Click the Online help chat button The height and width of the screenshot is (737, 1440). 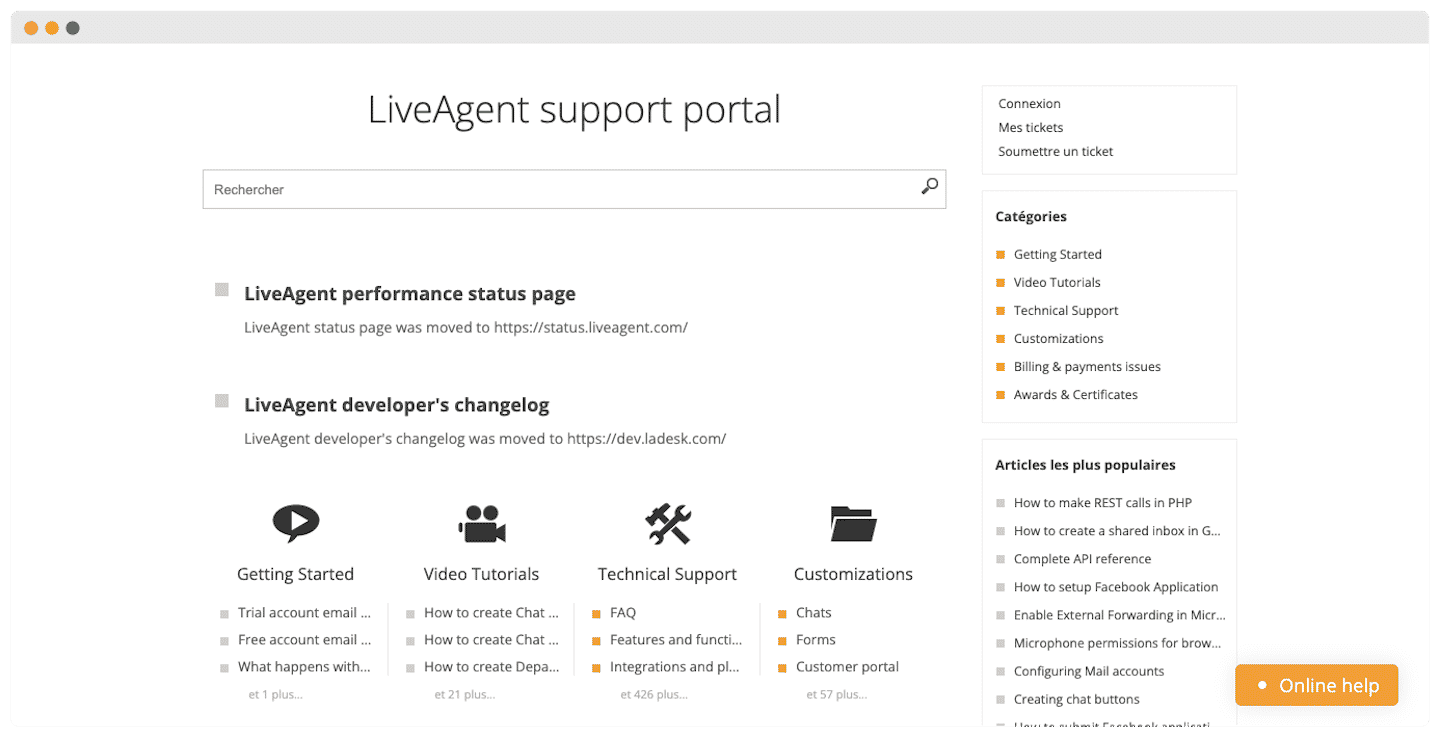pos(1316,685)
